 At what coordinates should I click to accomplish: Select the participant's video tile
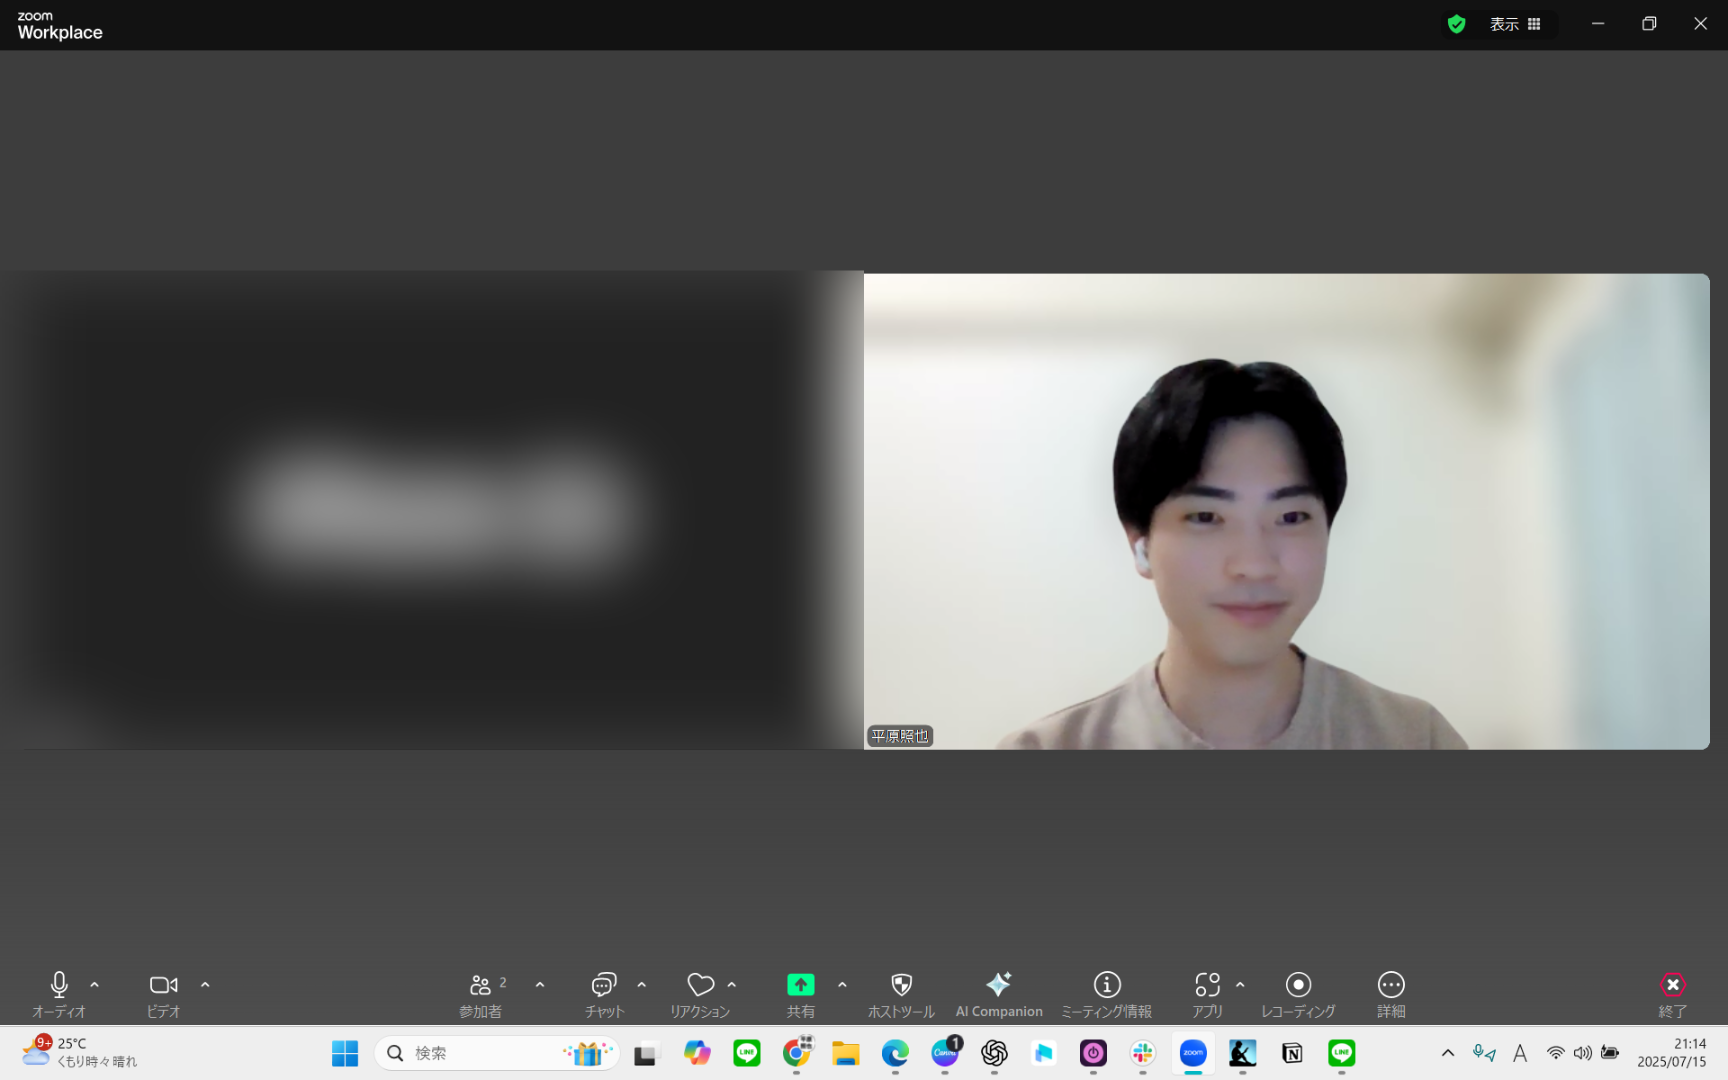(1287, 511)
